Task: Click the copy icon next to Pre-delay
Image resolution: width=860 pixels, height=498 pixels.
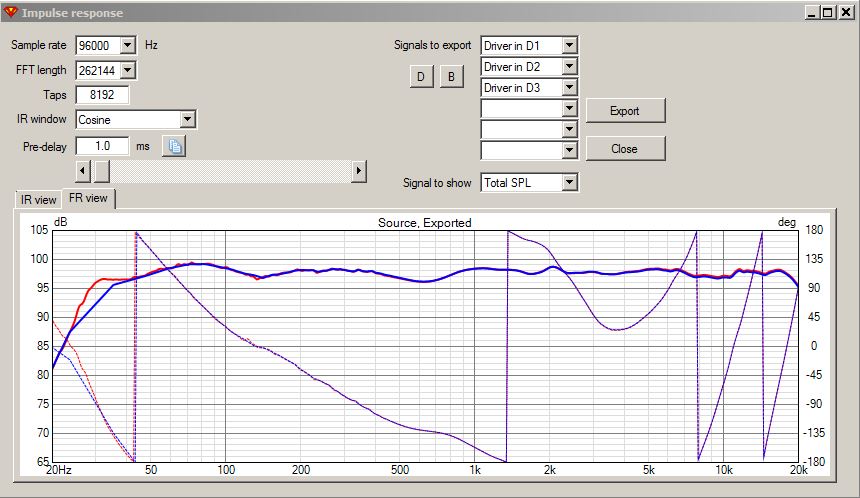Action: pos(175,147)
